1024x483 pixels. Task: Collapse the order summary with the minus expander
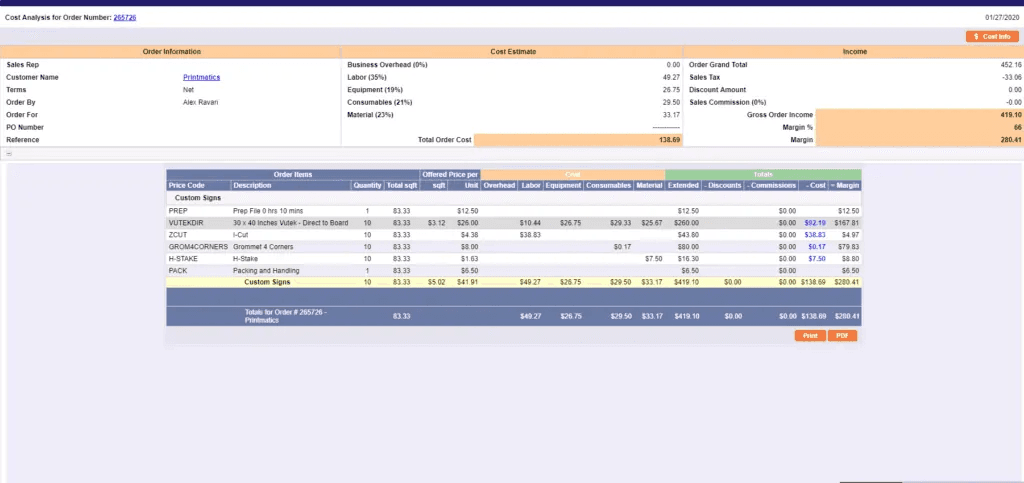[x=9, y=154]
